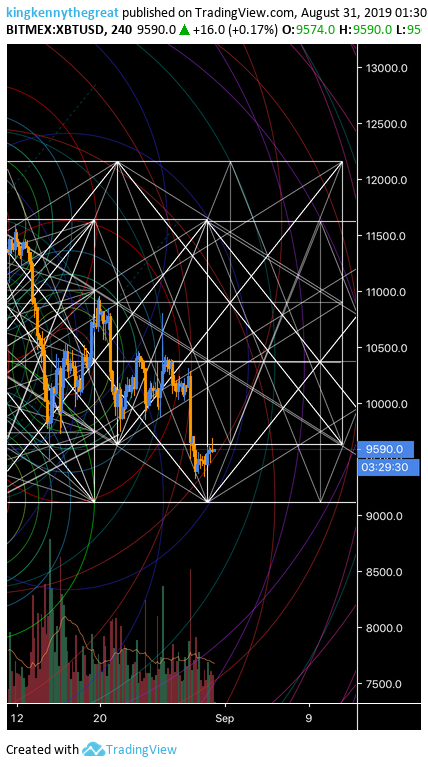
Task: Click the 12500.0 price axis label
Action: click(x=386, y=124)
